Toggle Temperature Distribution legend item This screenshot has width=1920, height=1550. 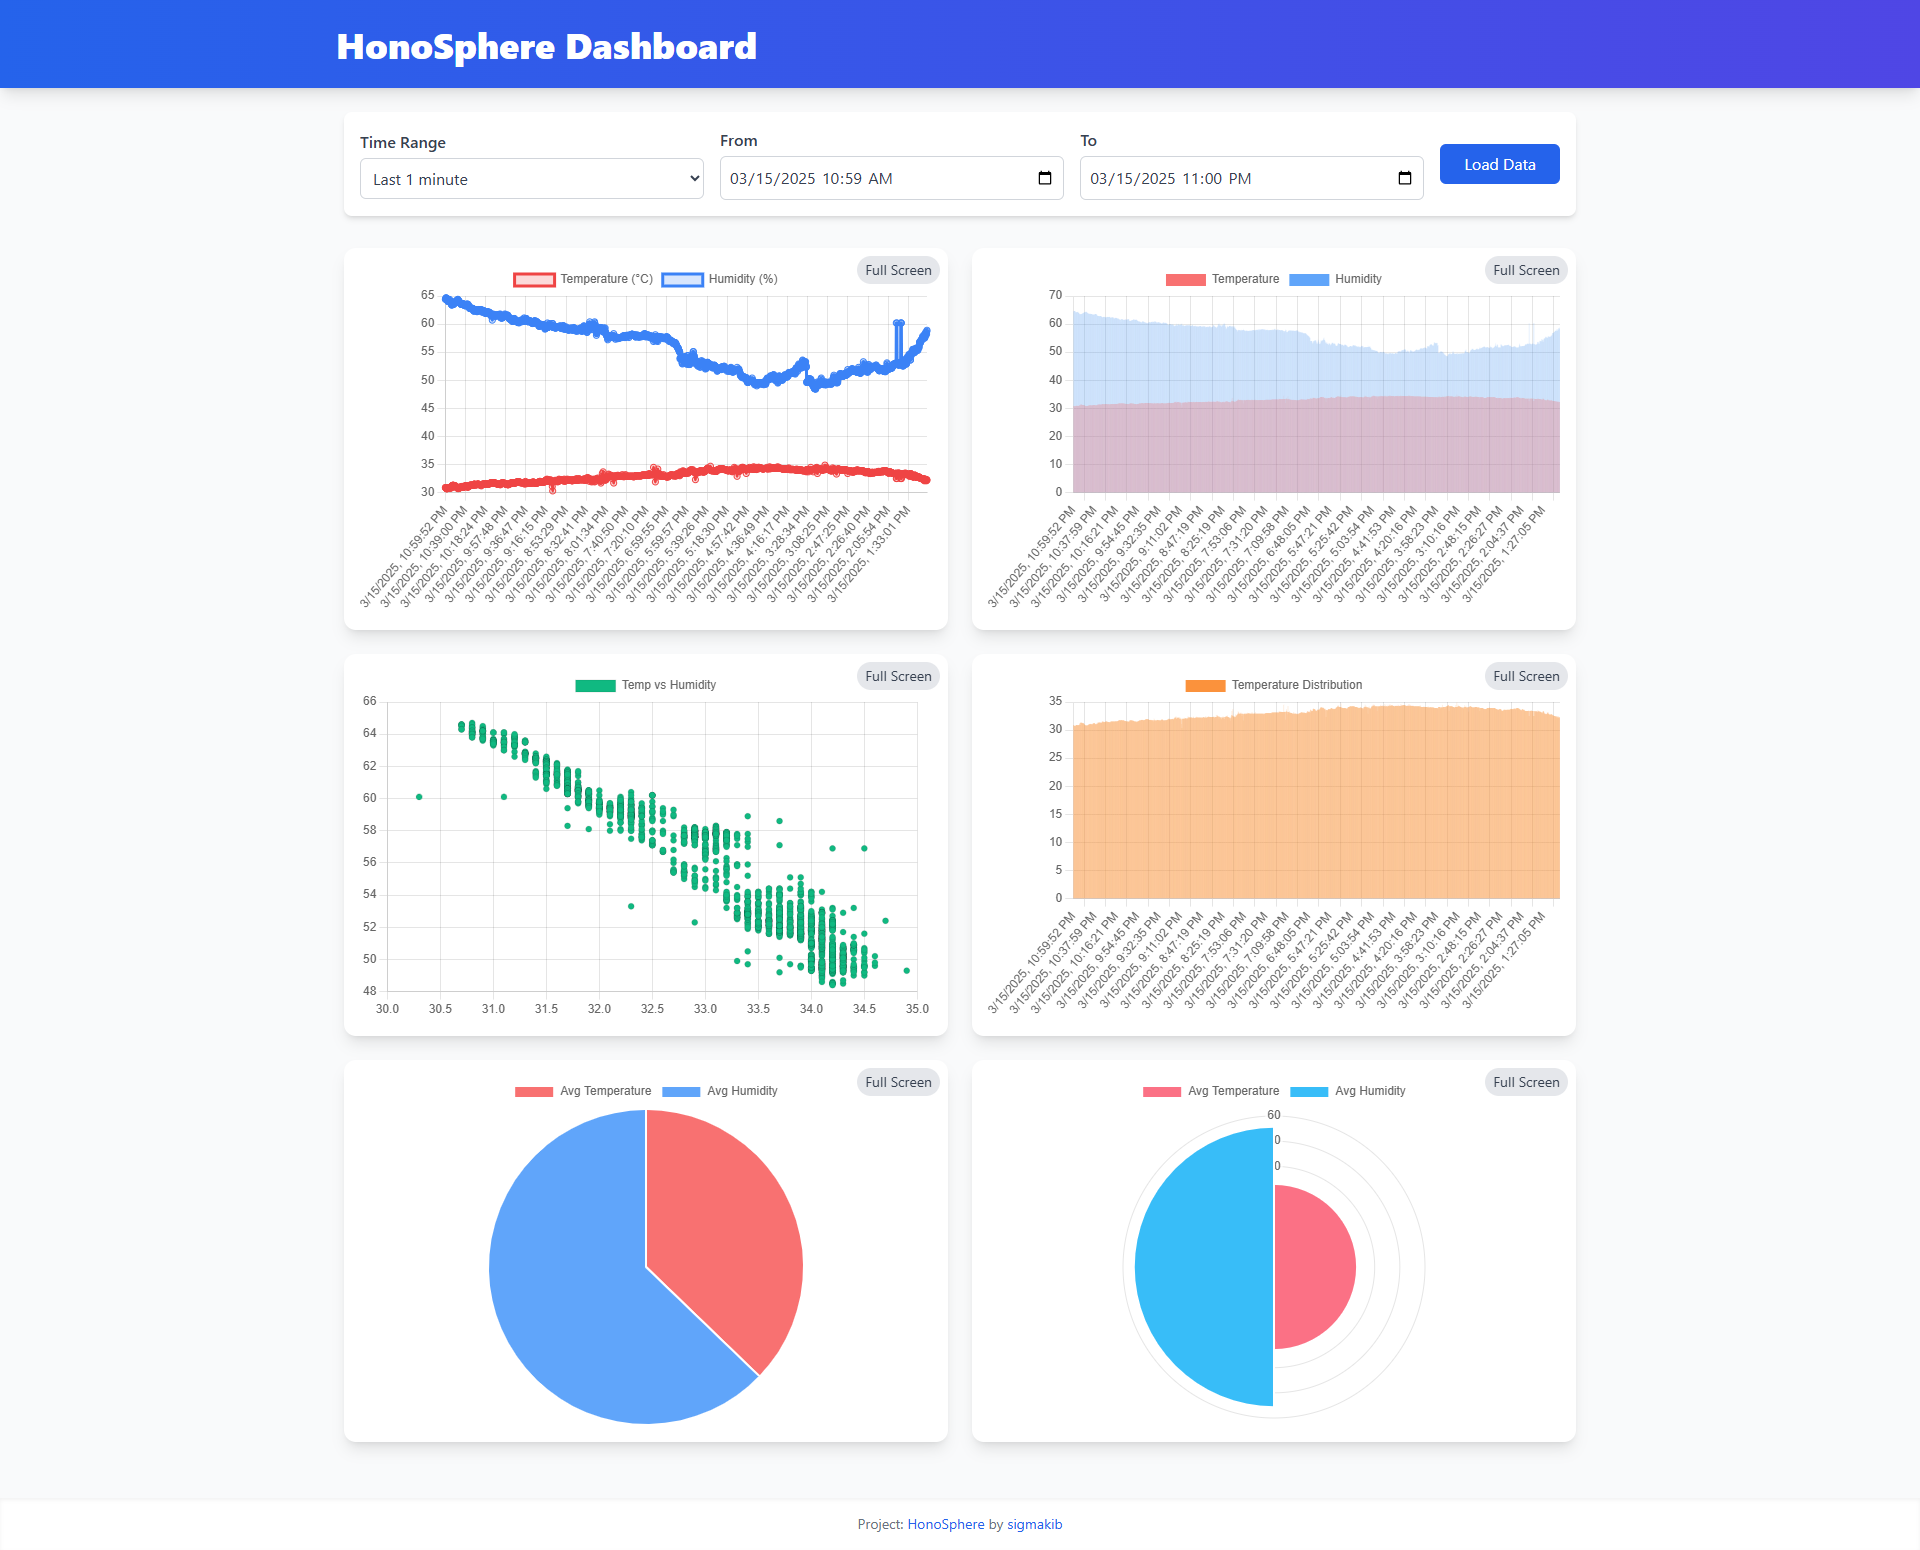1274,685
